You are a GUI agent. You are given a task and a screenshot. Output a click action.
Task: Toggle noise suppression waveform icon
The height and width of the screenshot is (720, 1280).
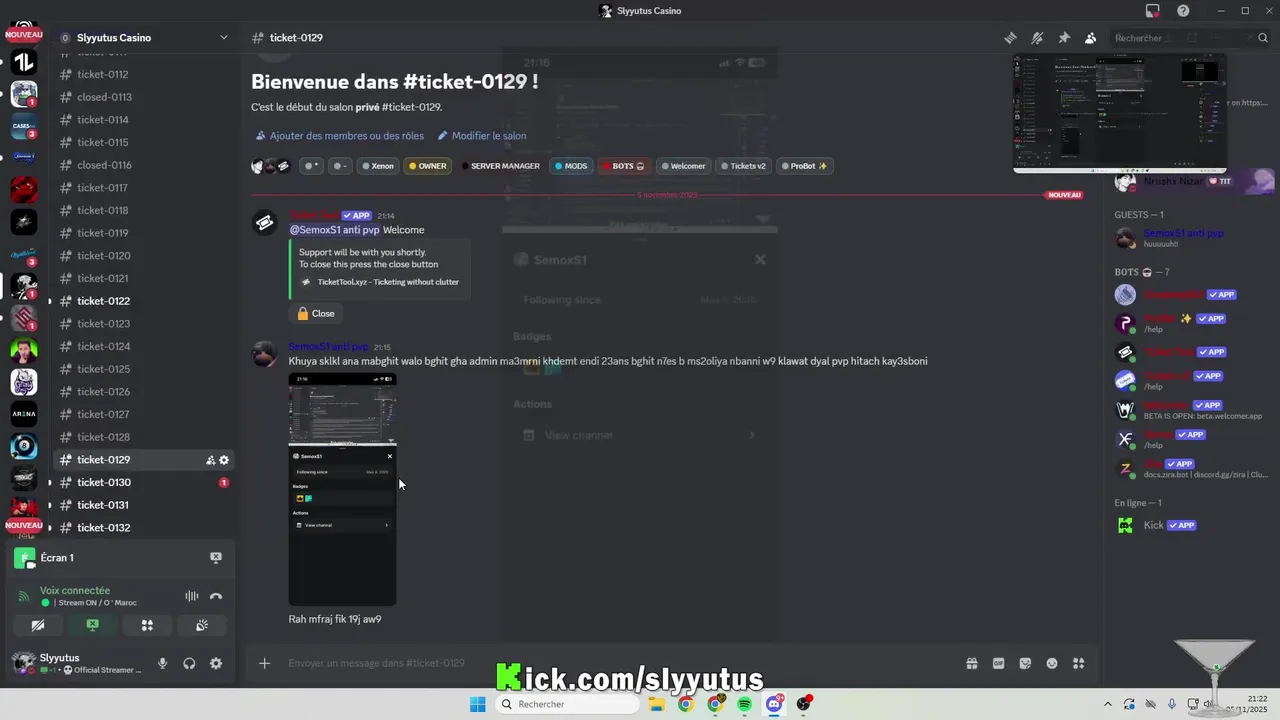pos(191,596)
